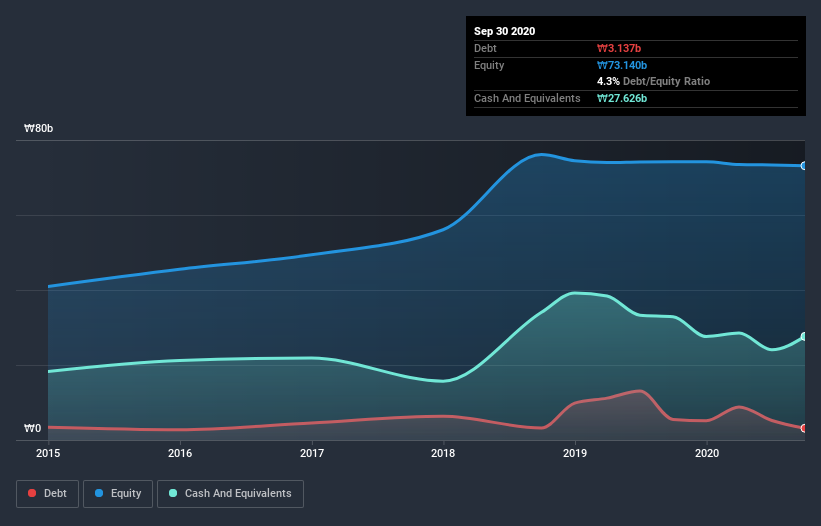Click the ₩0 axis label
This screenshot has width=821, height=526.
[x=32, y=428]
